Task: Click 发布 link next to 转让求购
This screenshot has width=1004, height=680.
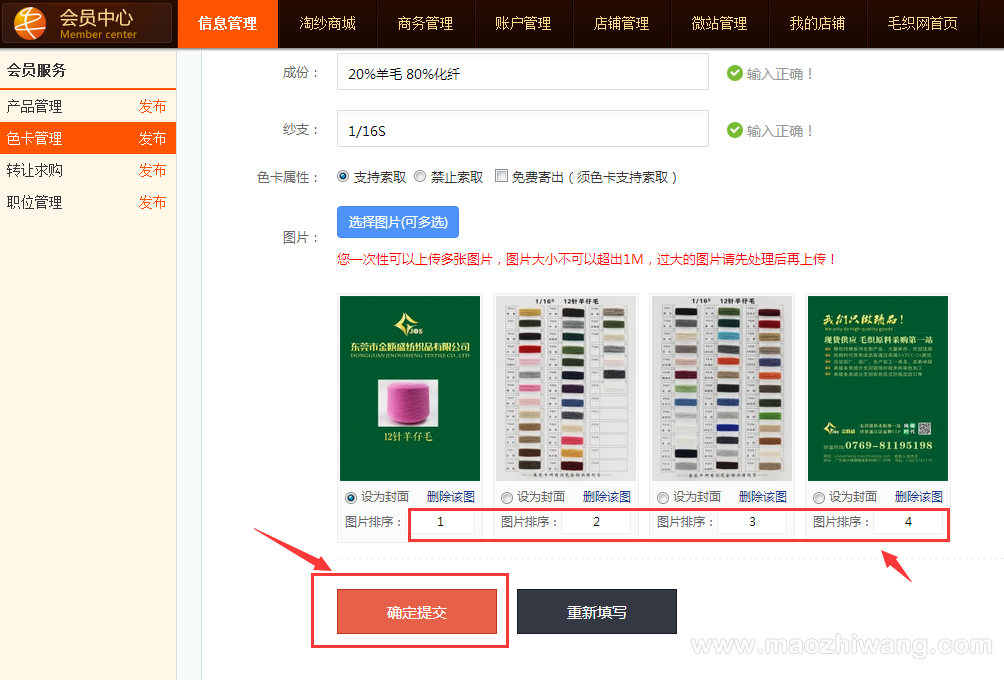Action: coord(152,171)
